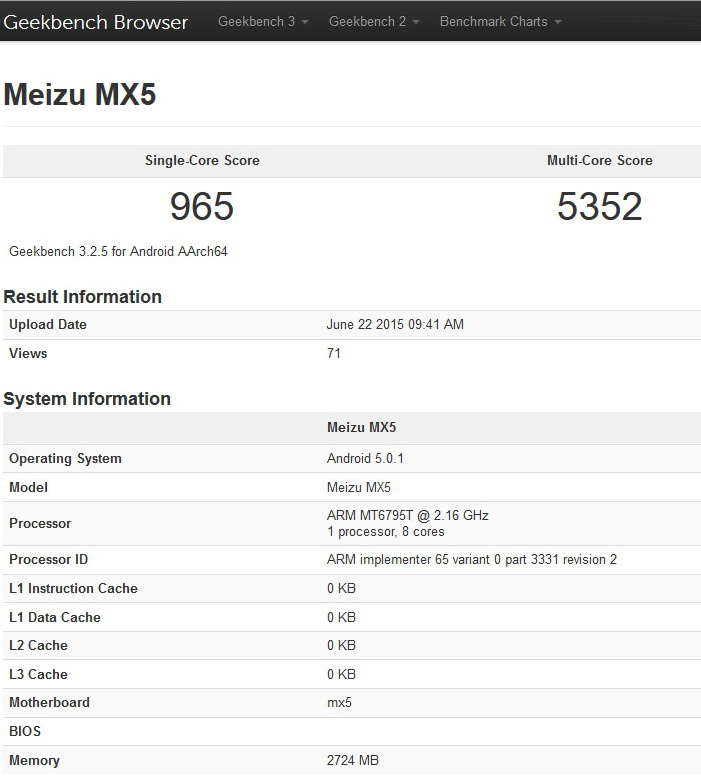
Task: Click the System Information section heading
Action: point(87,399)
